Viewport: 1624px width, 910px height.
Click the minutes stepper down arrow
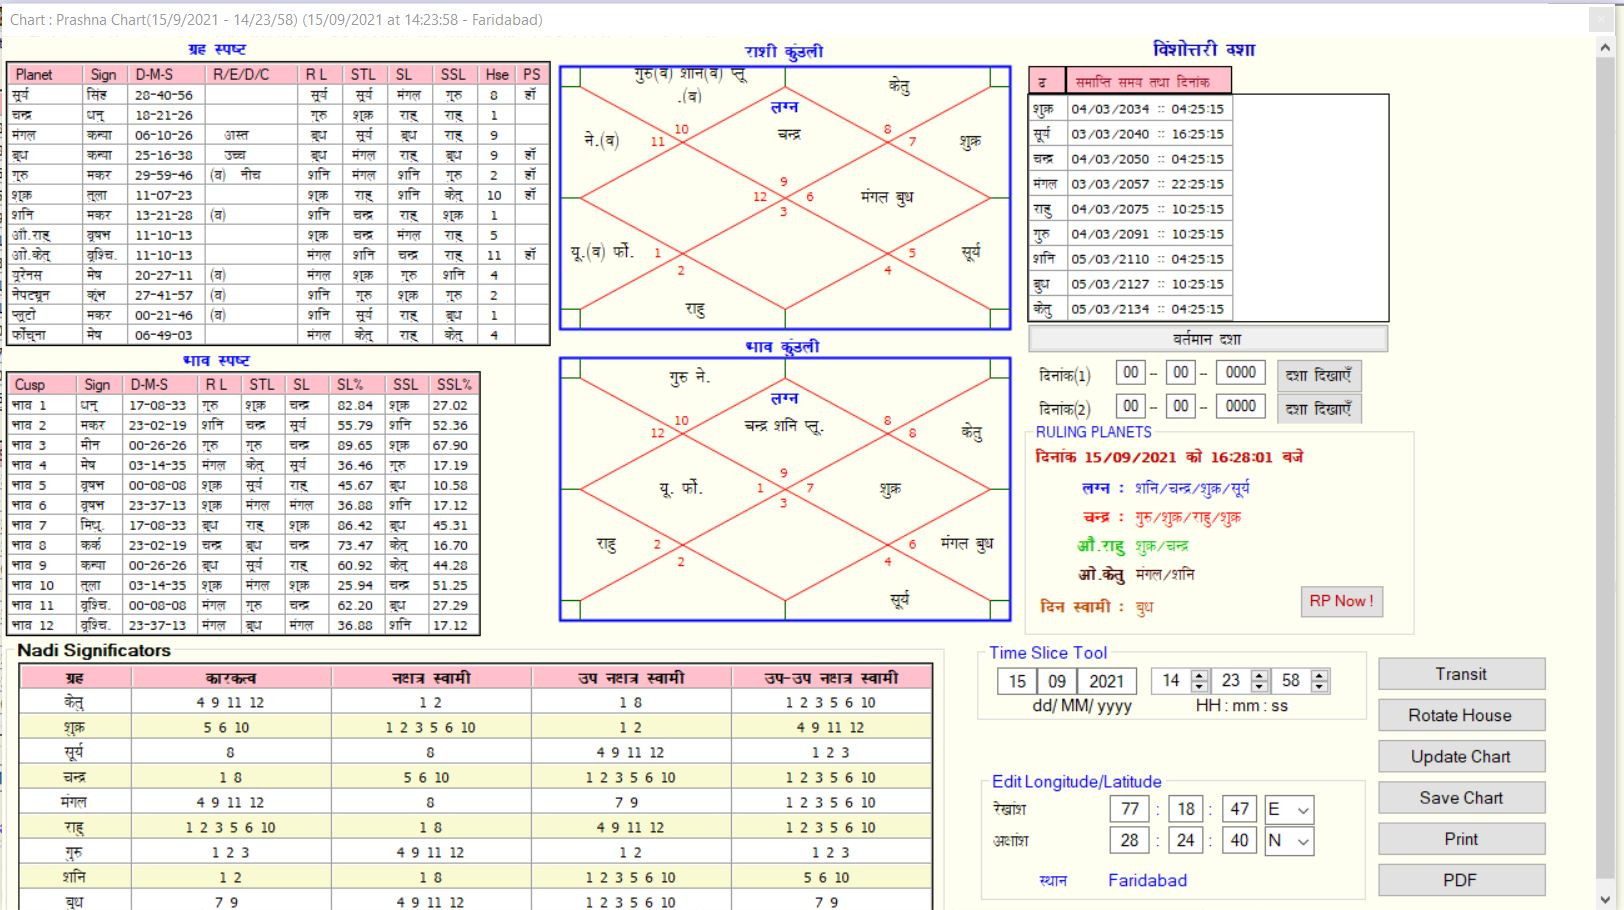coord(1260,687)
